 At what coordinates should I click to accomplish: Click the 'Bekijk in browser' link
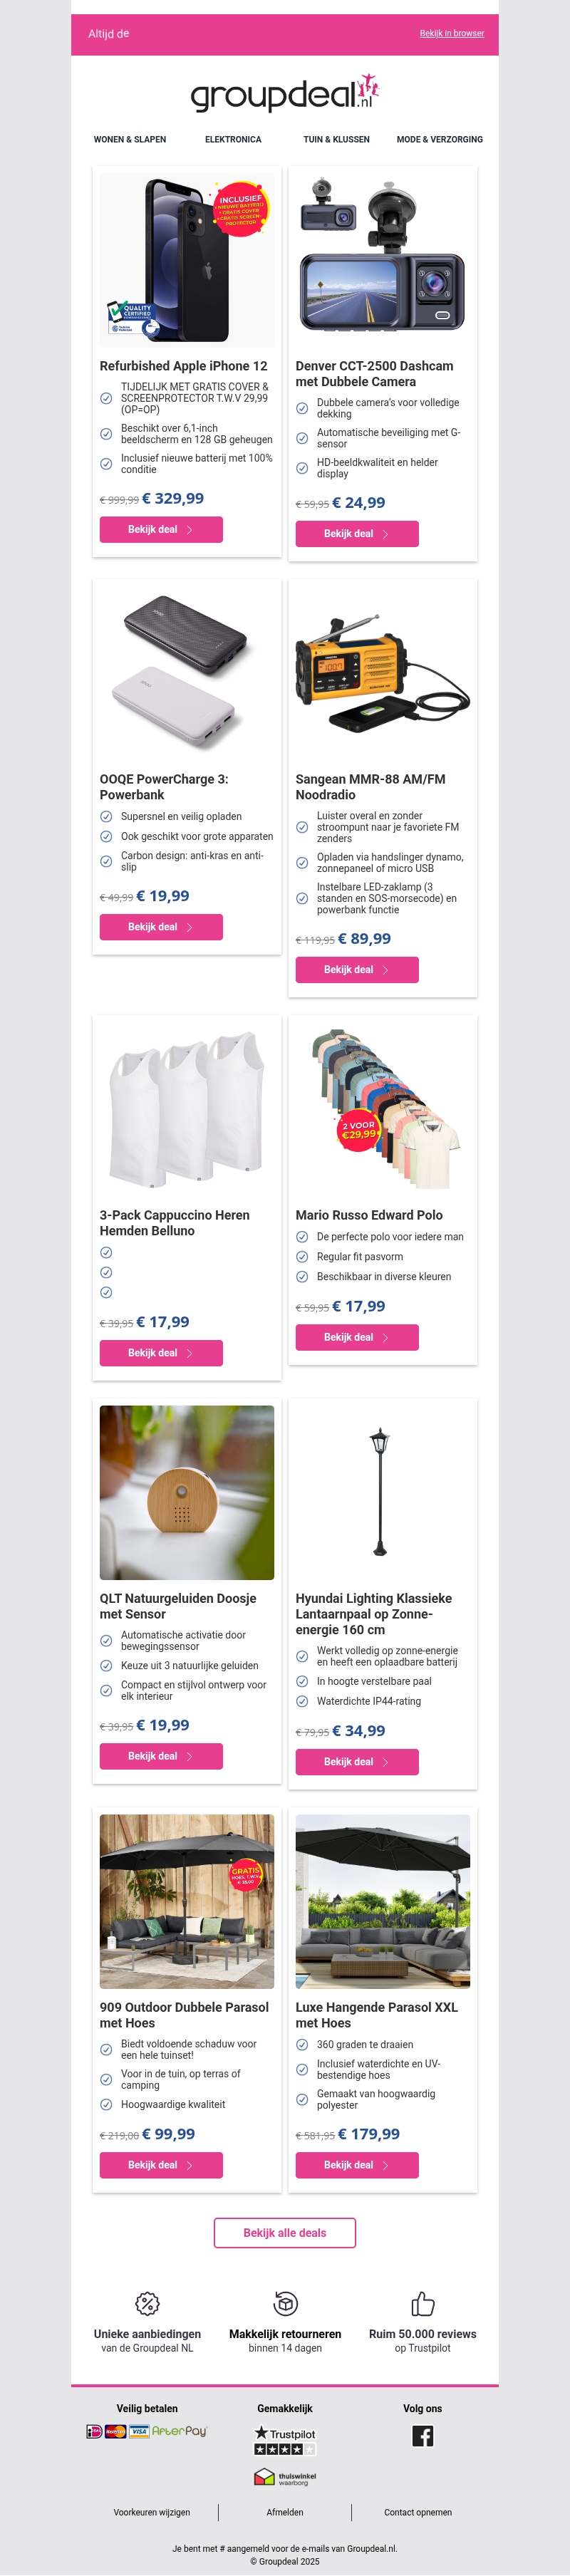pos(452,34)
